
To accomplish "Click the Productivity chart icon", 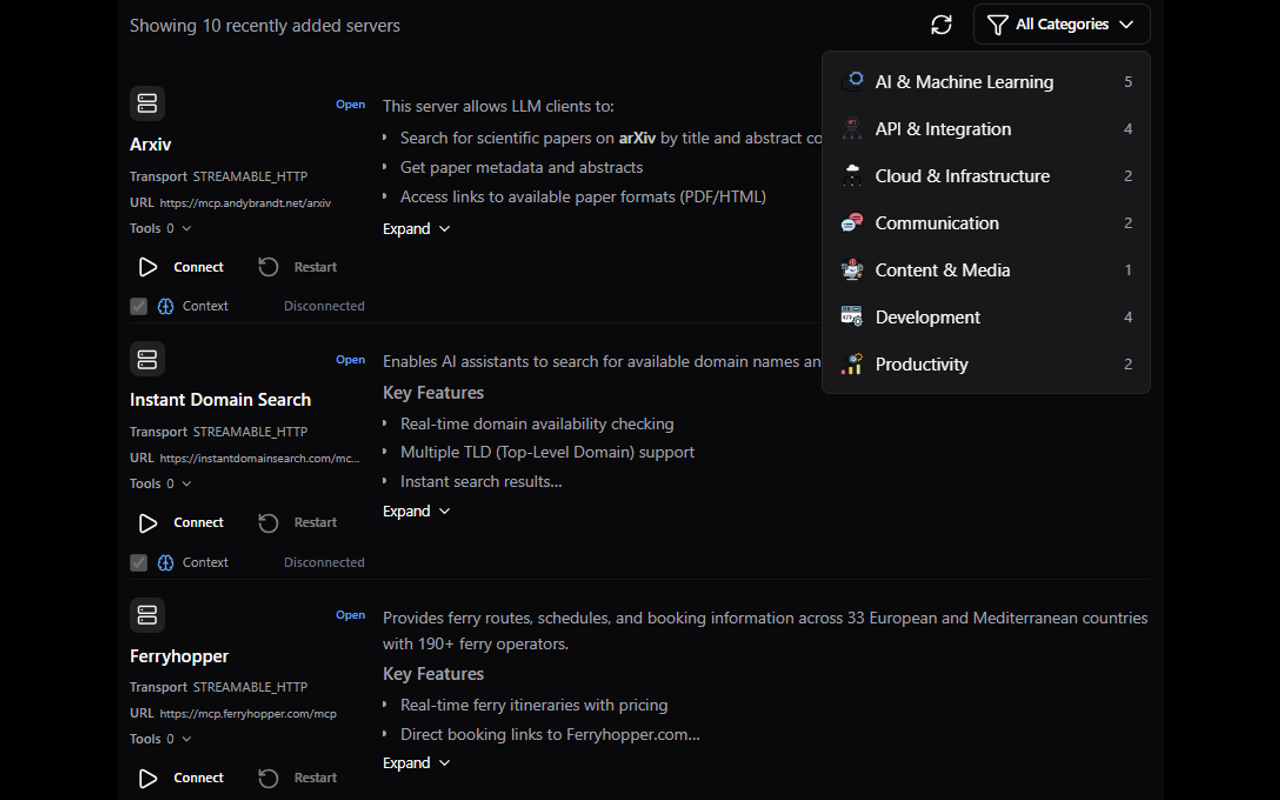I will 852,363.
